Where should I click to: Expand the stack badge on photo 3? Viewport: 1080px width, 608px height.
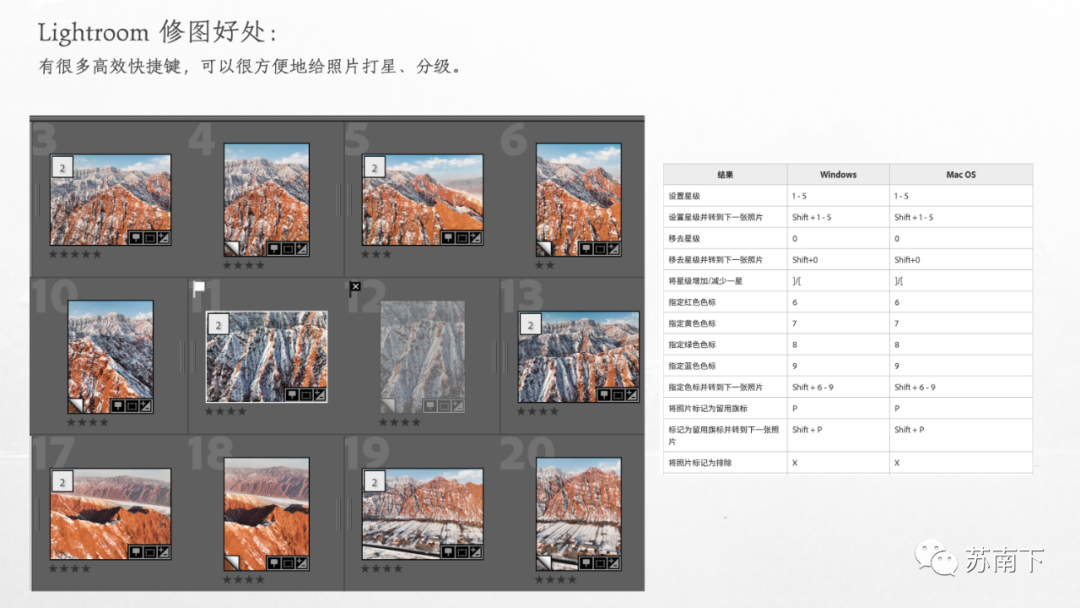click(62, 167)
